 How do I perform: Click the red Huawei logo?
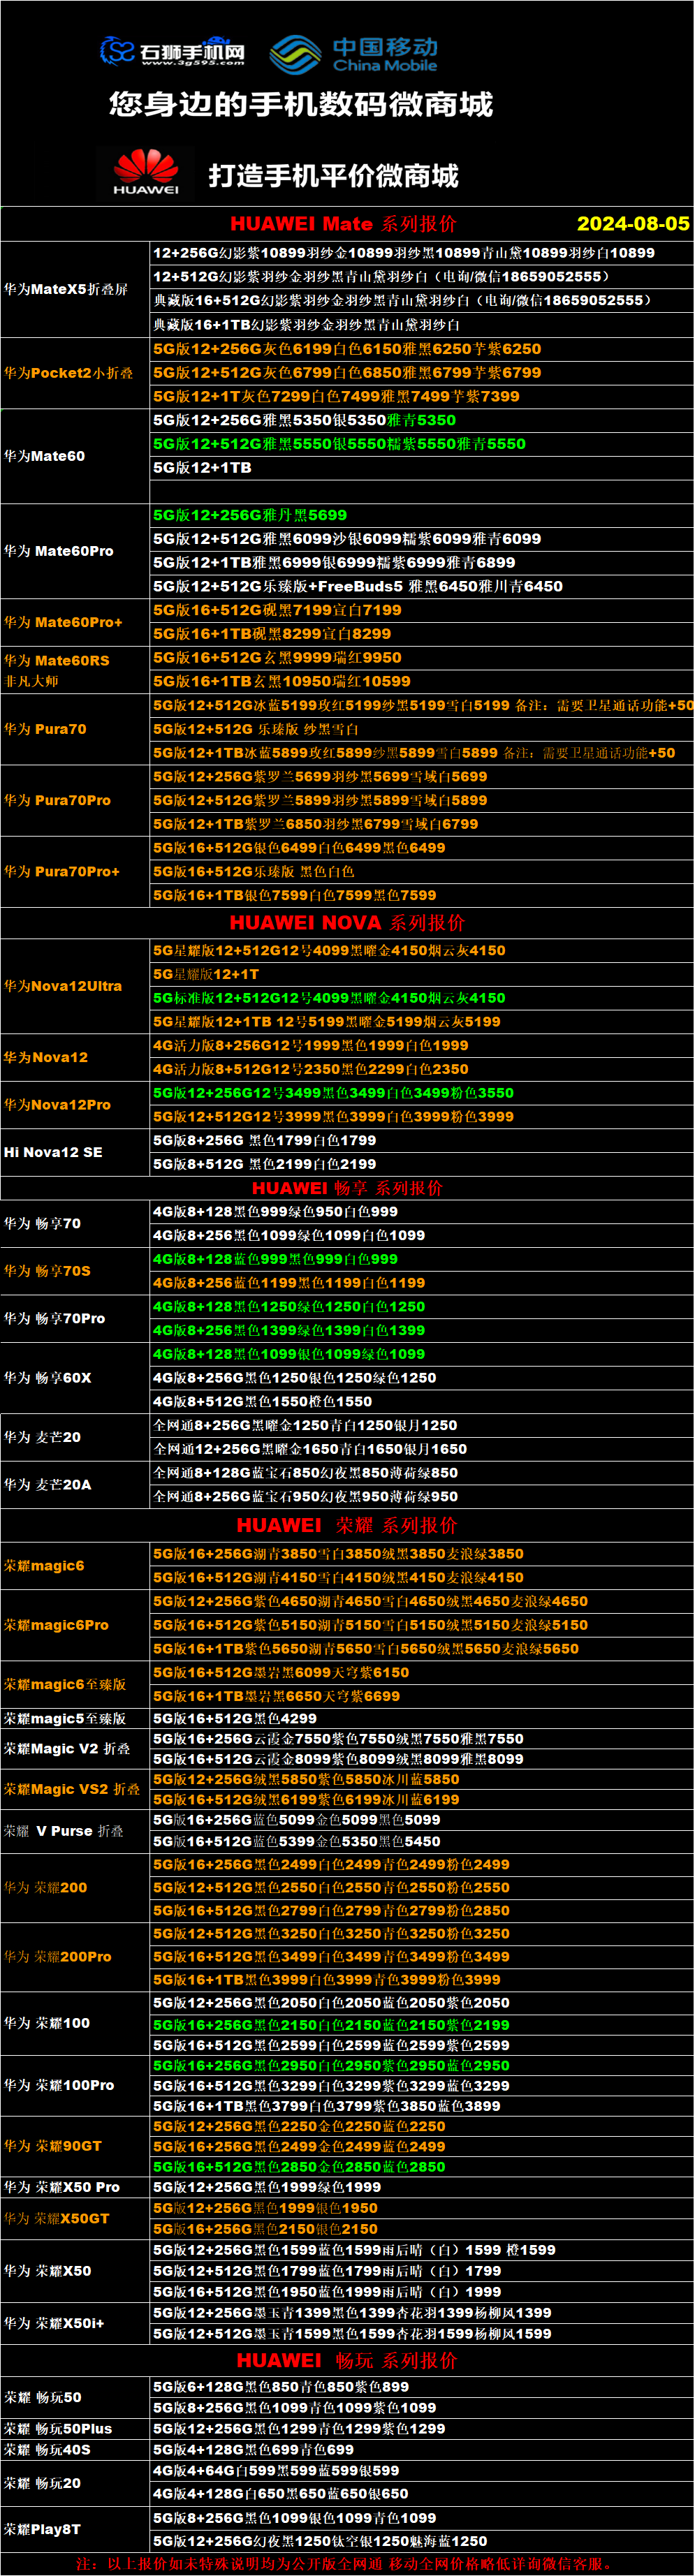[x=146, y=172]
